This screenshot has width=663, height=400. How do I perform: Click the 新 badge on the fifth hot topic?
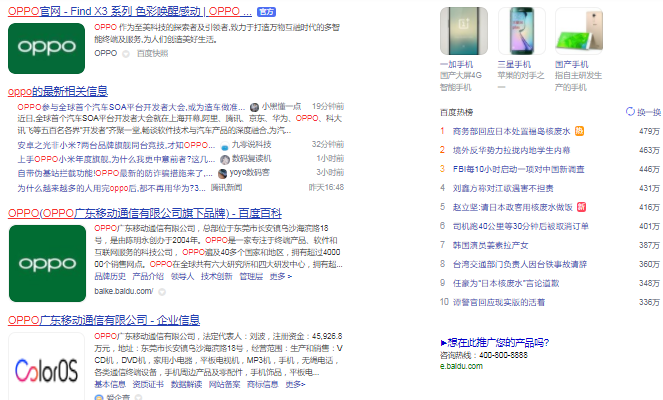point(581,207)
